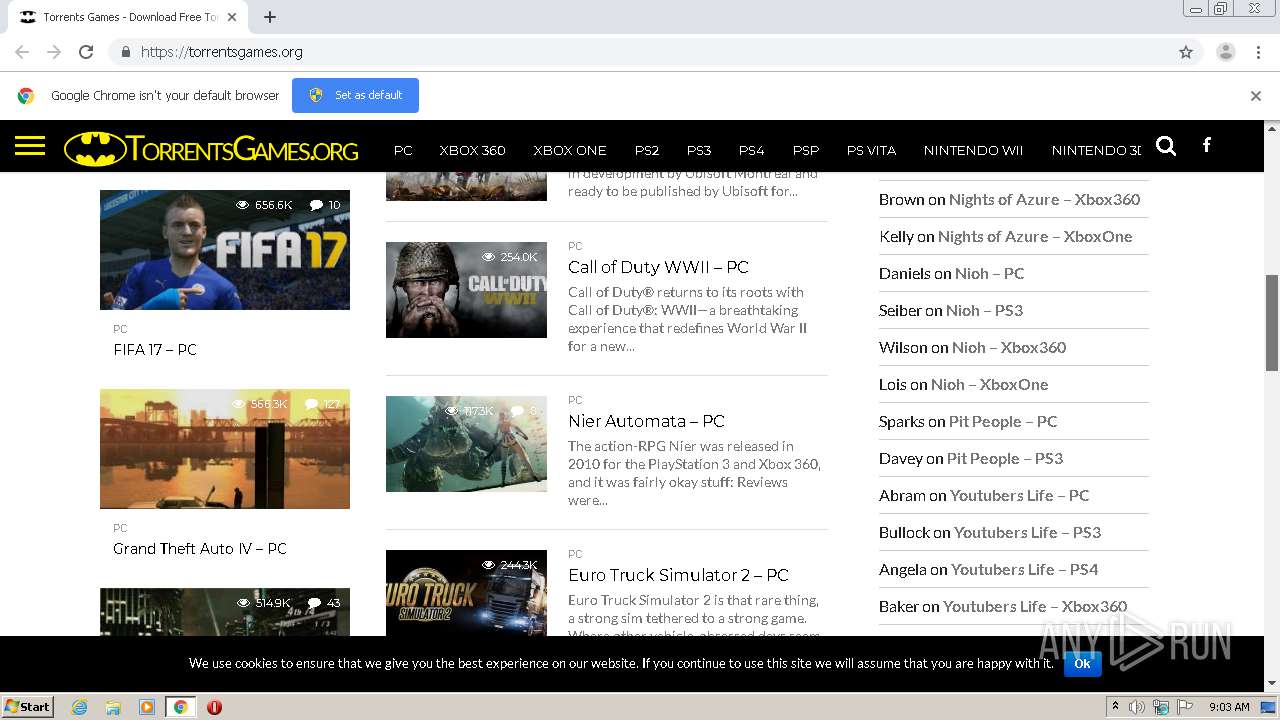This screenshot has height=720, width=1280.
Task: Open the Call of Duty WWII thumbnail
Action: [x=466, y=290]
